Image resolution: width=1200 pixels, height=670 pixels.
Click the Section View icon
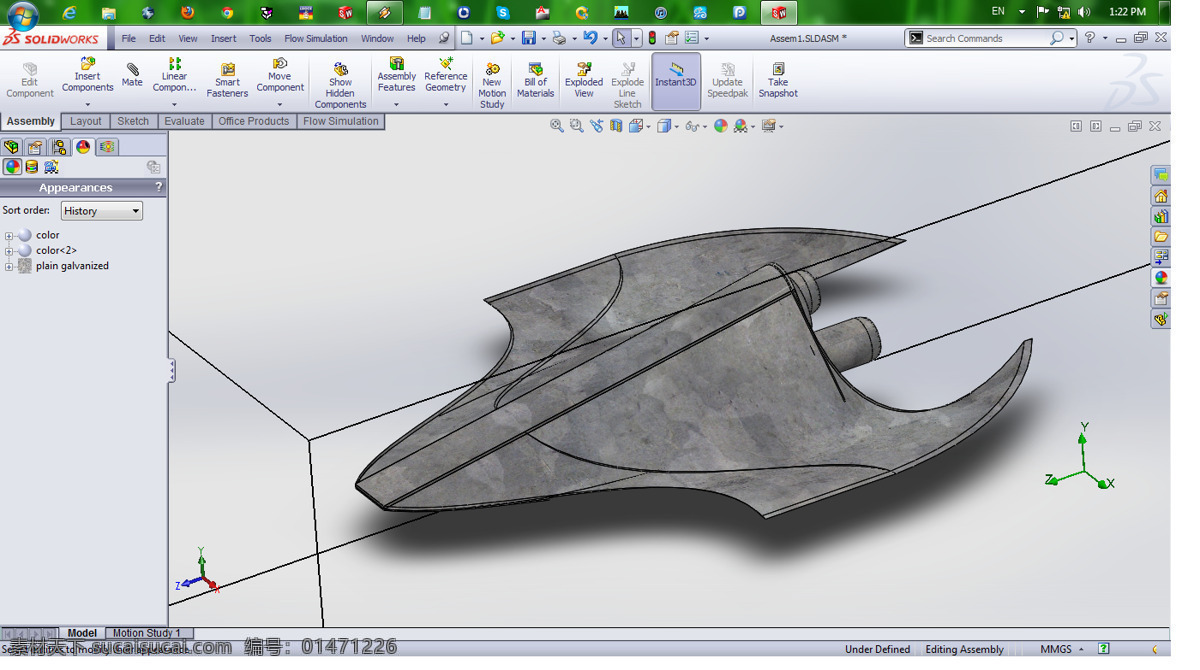coord(616,126)
